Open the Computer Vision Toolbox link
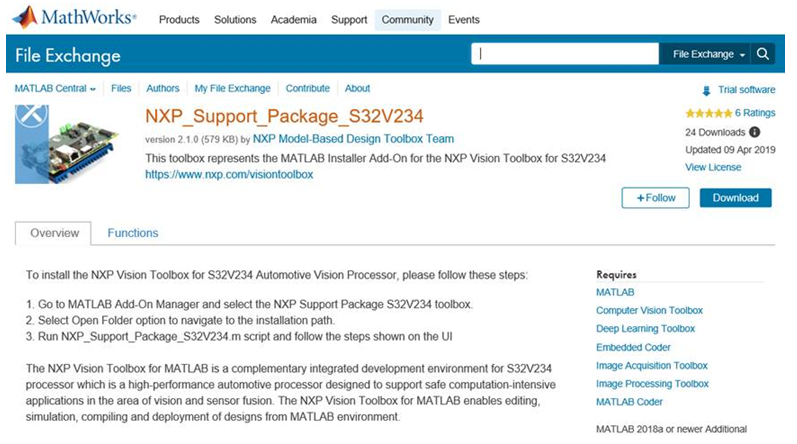The height and width of the screenshot is (444, 797). pos(649,310)
